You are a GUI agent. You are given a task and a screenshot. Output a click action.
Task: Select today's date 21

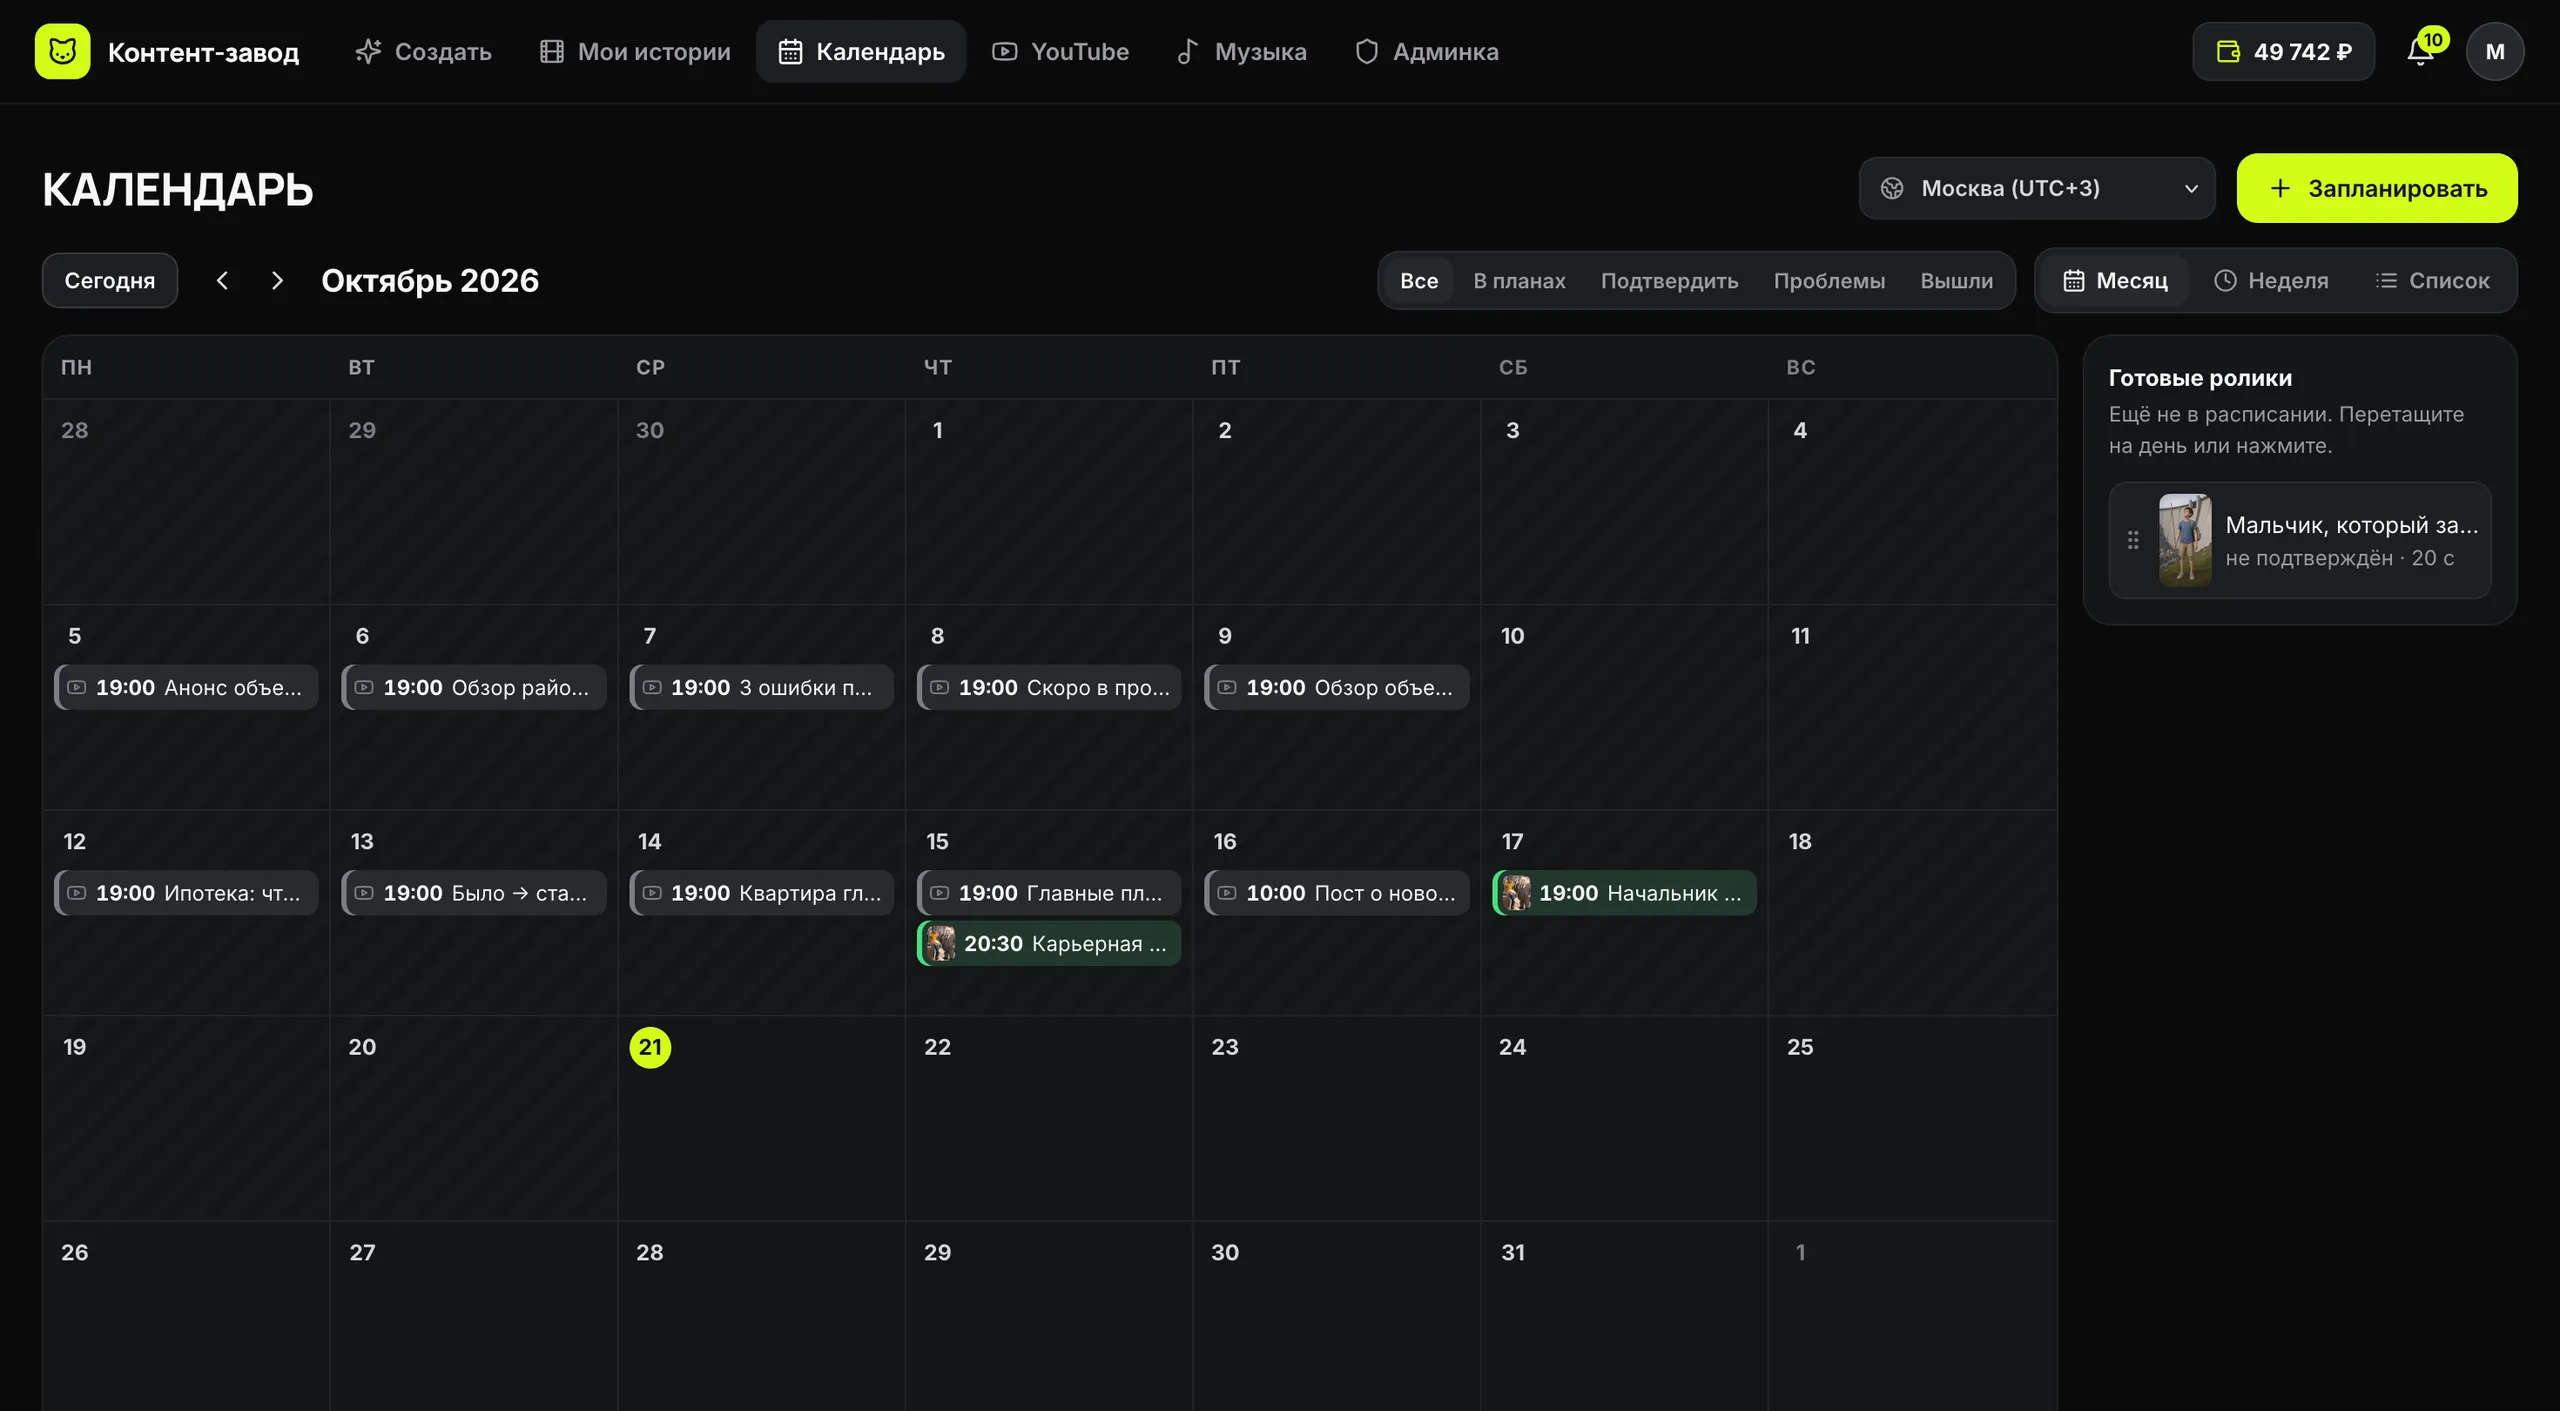tap(650, 1047)
